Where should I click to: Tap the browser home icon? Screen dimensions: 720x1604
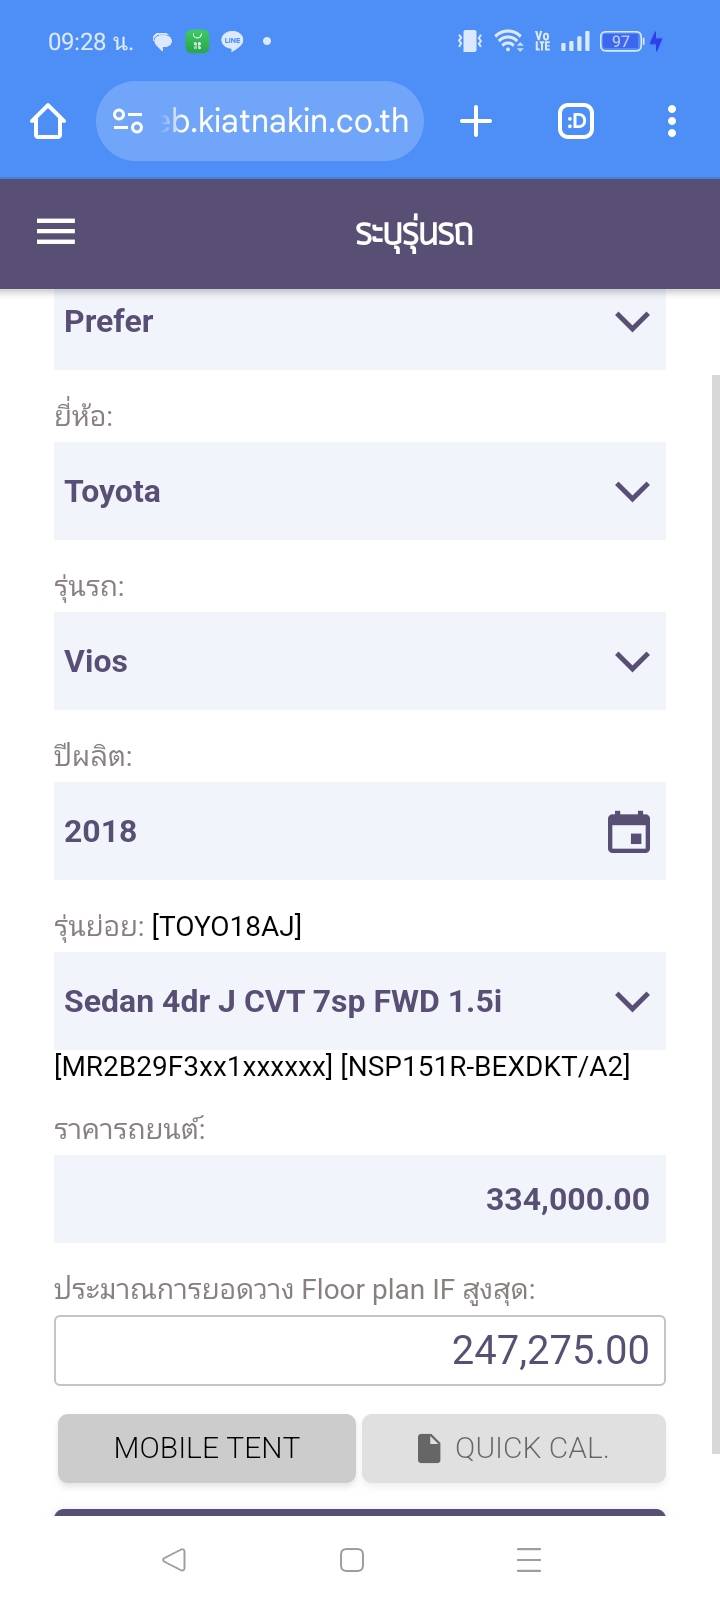(48, 122)
